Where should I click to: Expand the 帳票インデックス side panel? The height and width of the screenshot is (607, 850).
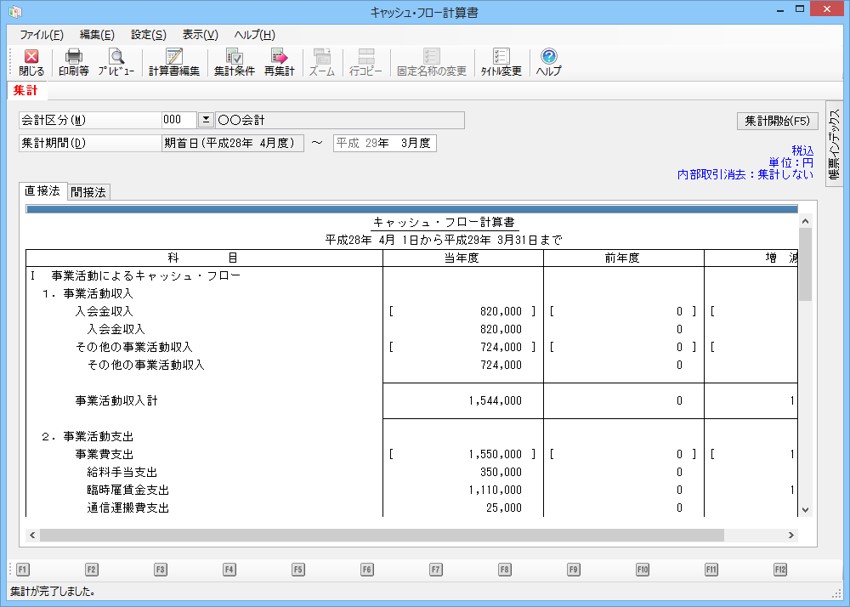coord(833,145)
